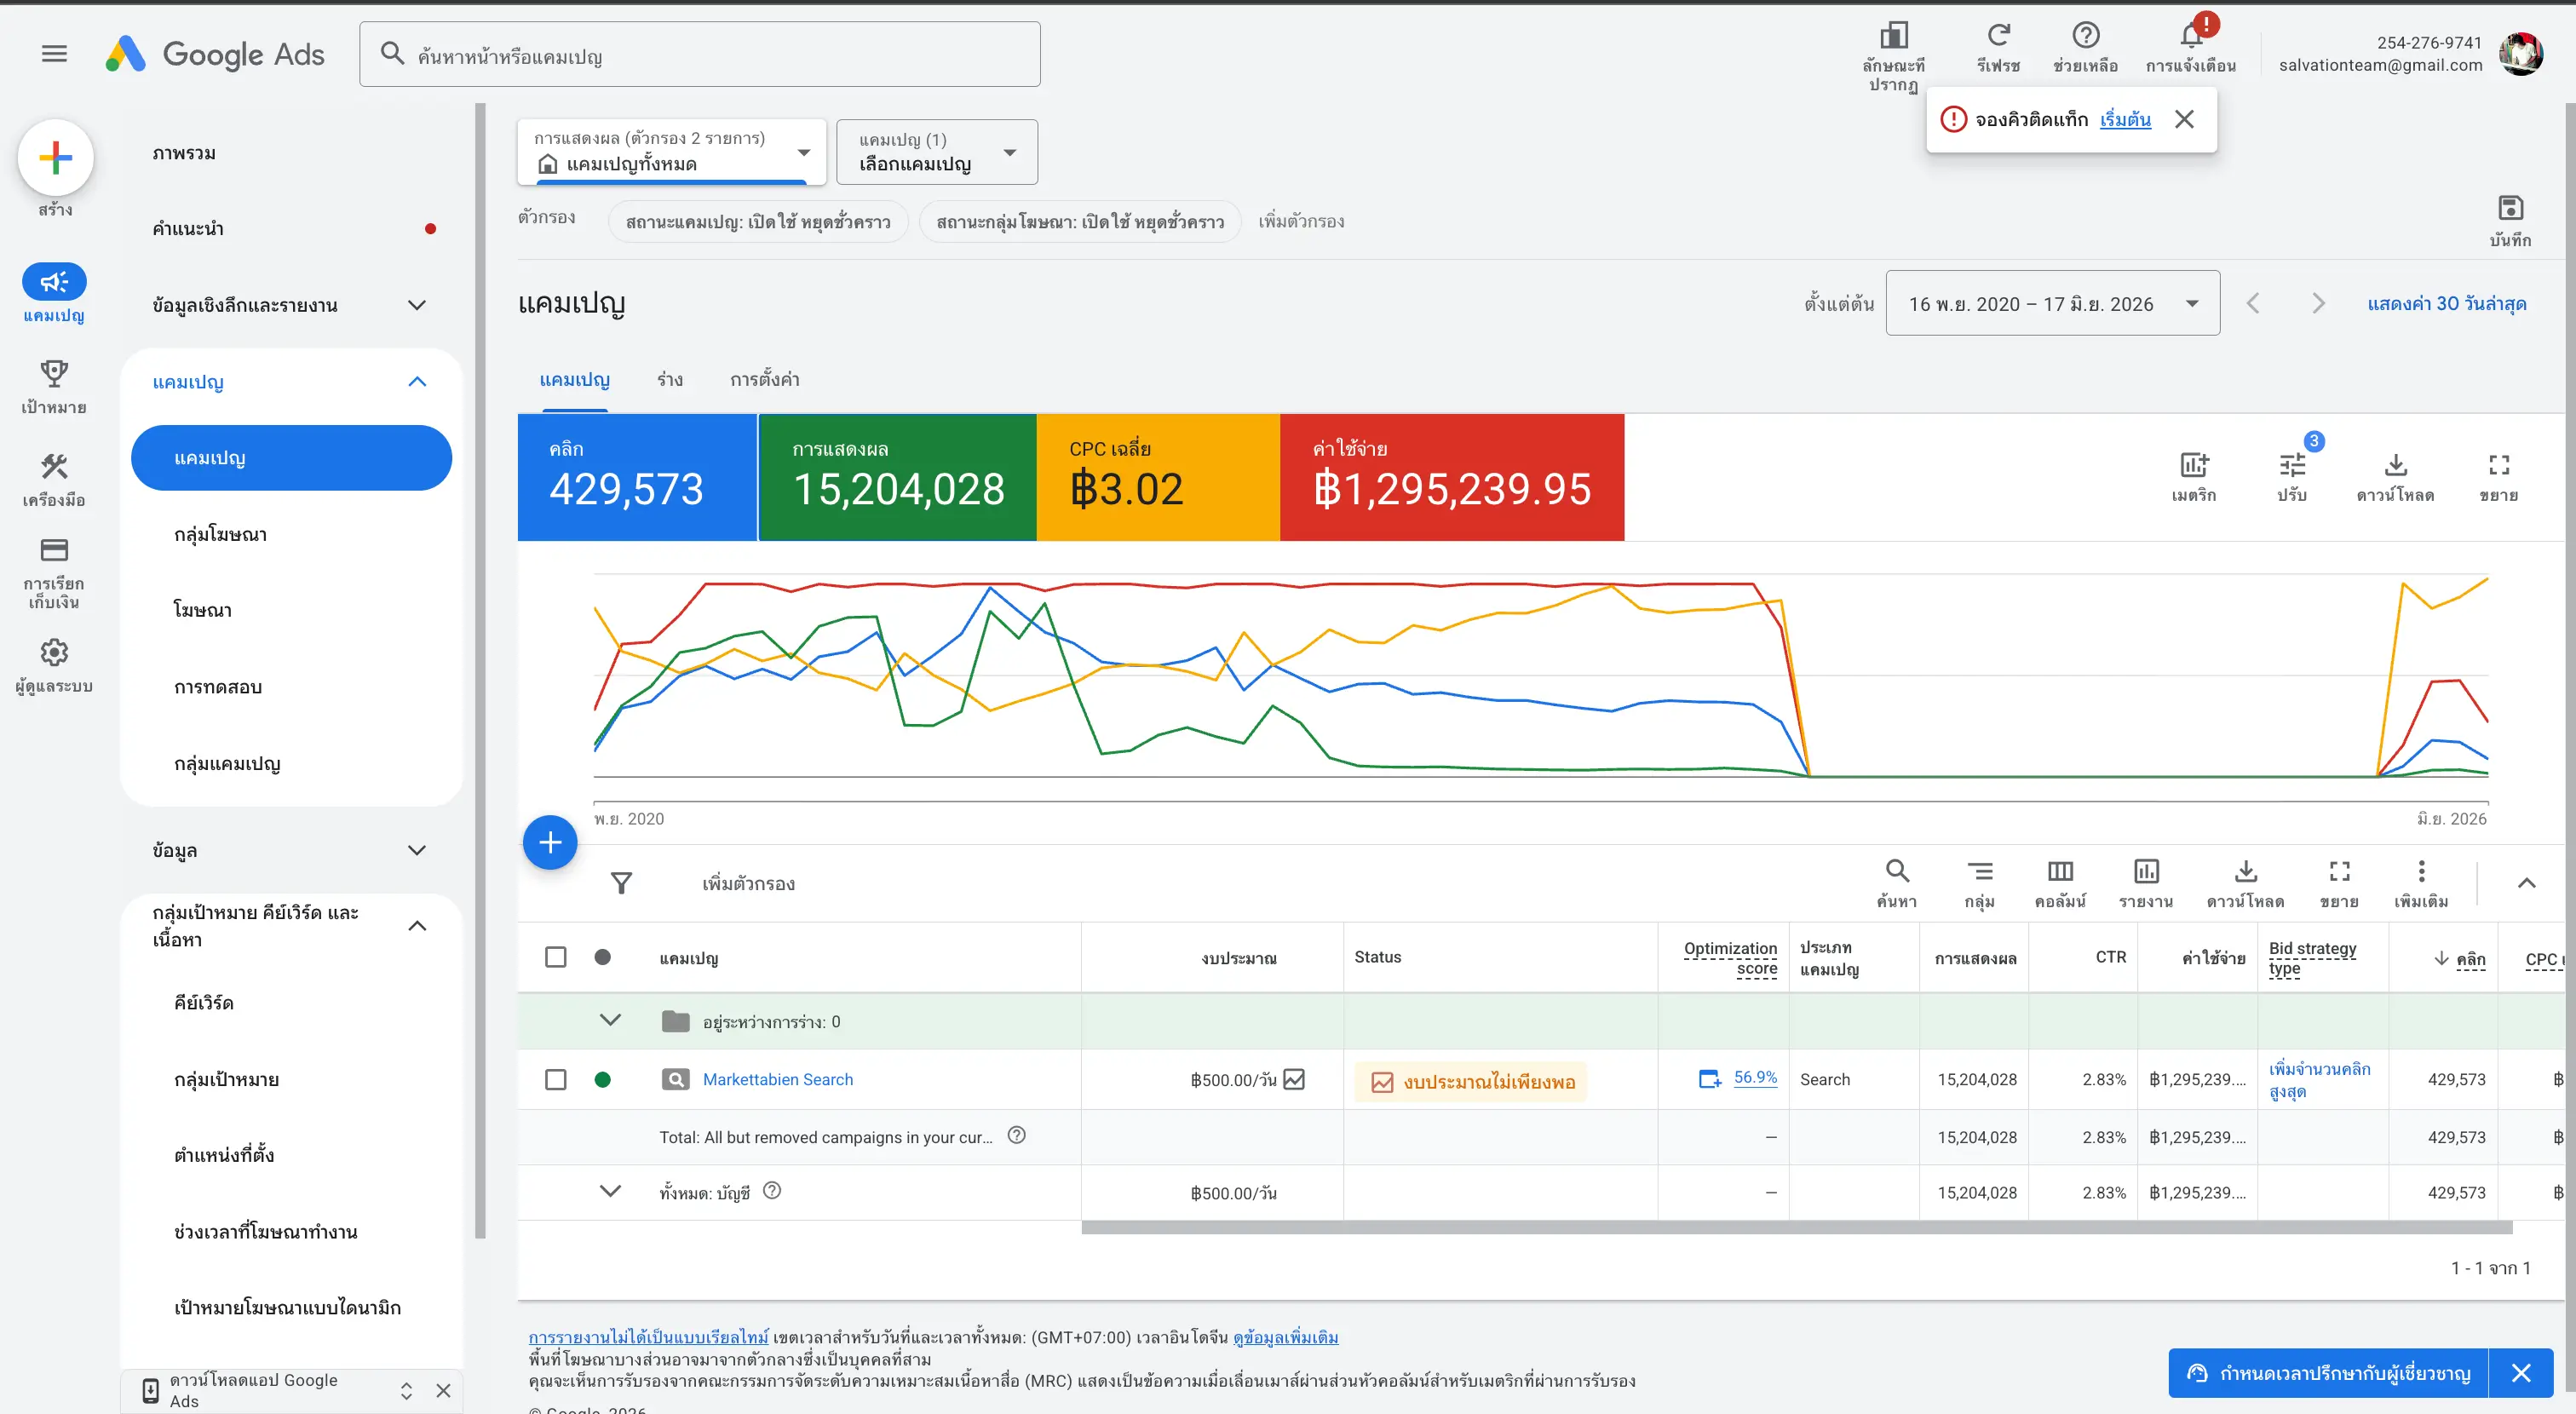
Task: Click the status column header dot
Action: 602,957
